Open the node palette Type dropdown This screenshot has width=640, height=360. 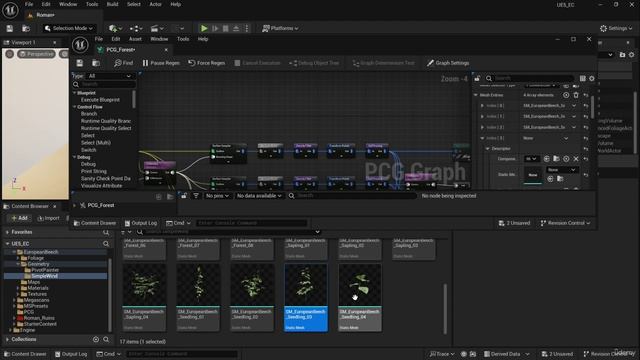coord(110,76)
